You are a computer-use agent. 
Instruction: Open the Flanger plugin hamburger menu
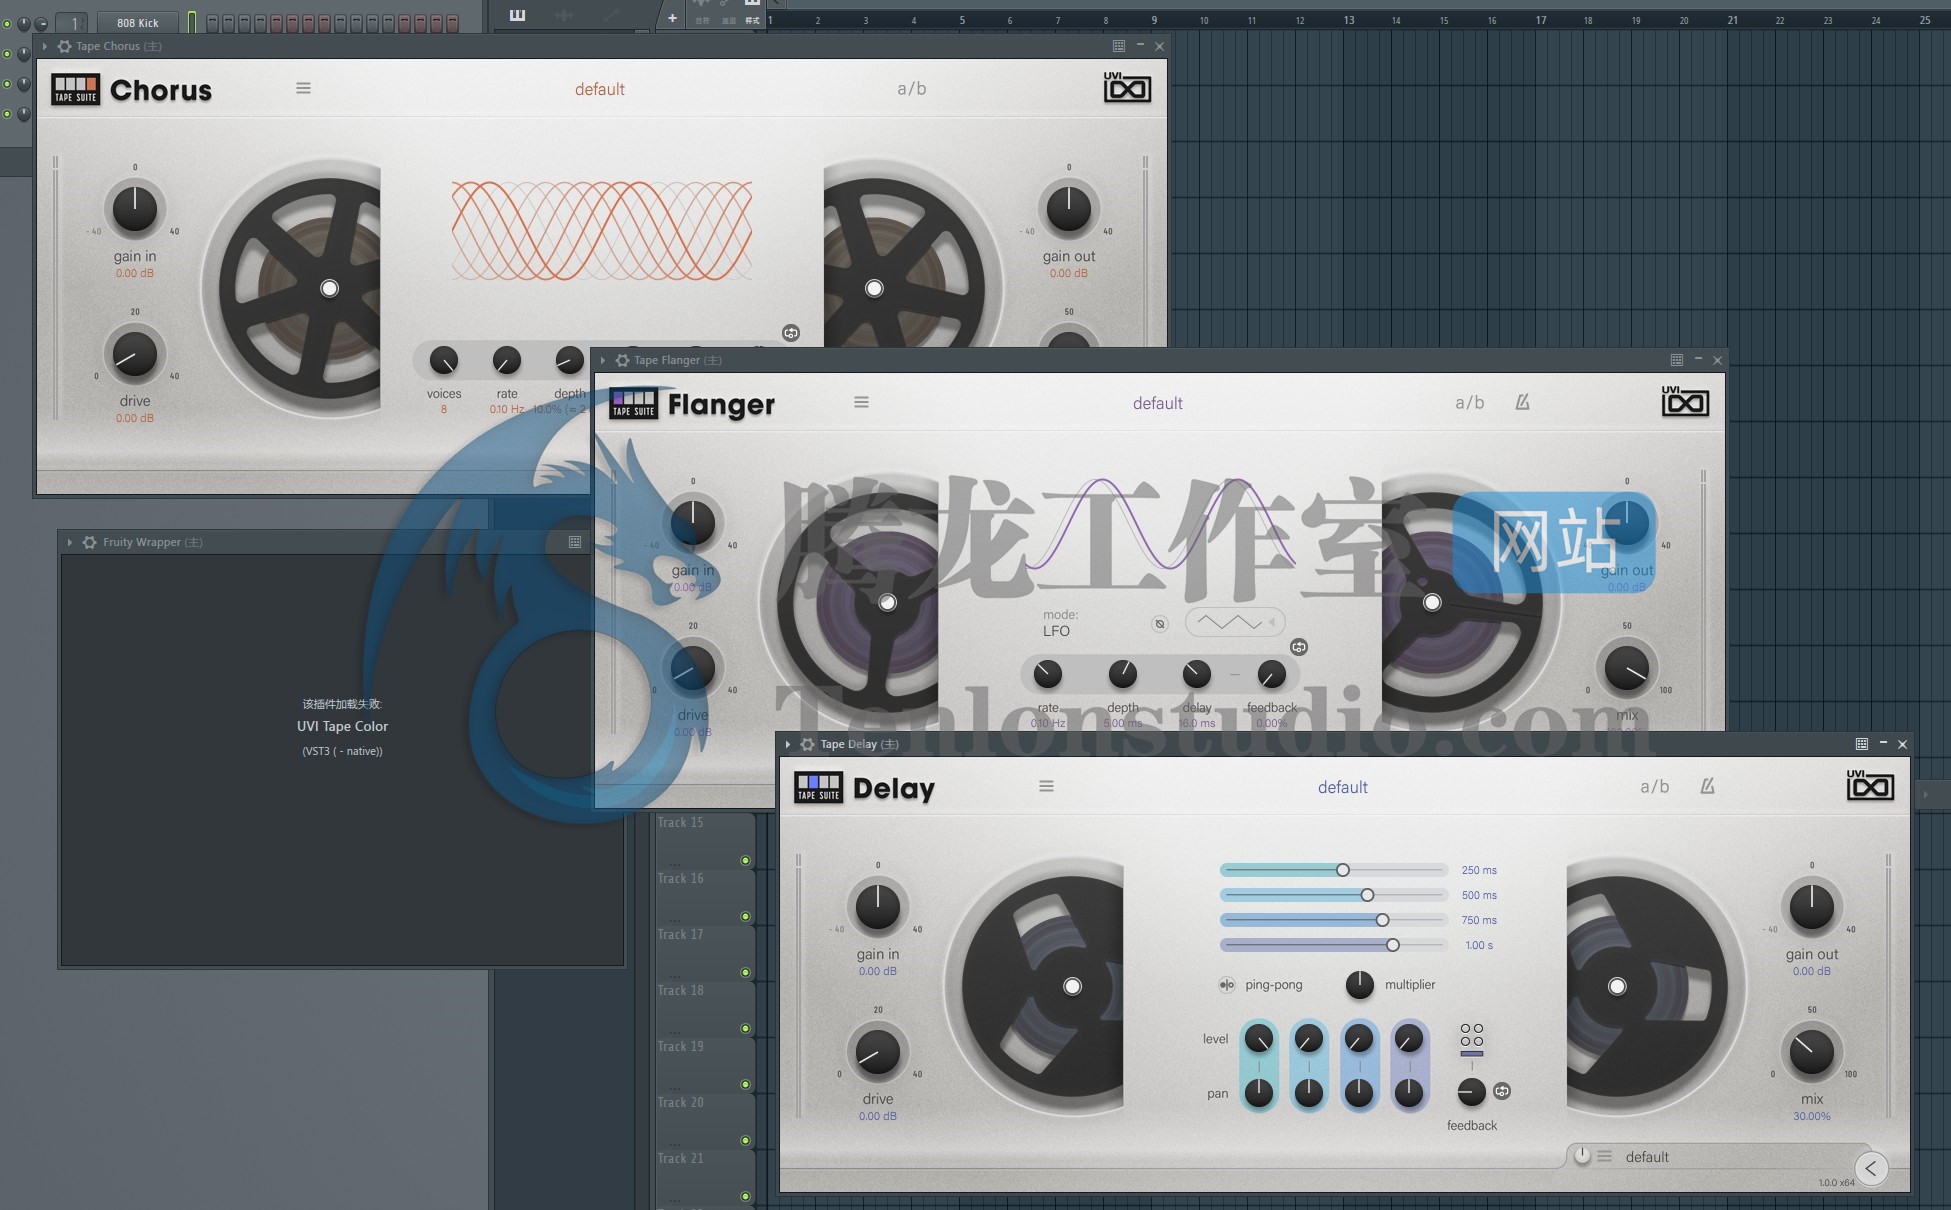(x=861, y=402)
